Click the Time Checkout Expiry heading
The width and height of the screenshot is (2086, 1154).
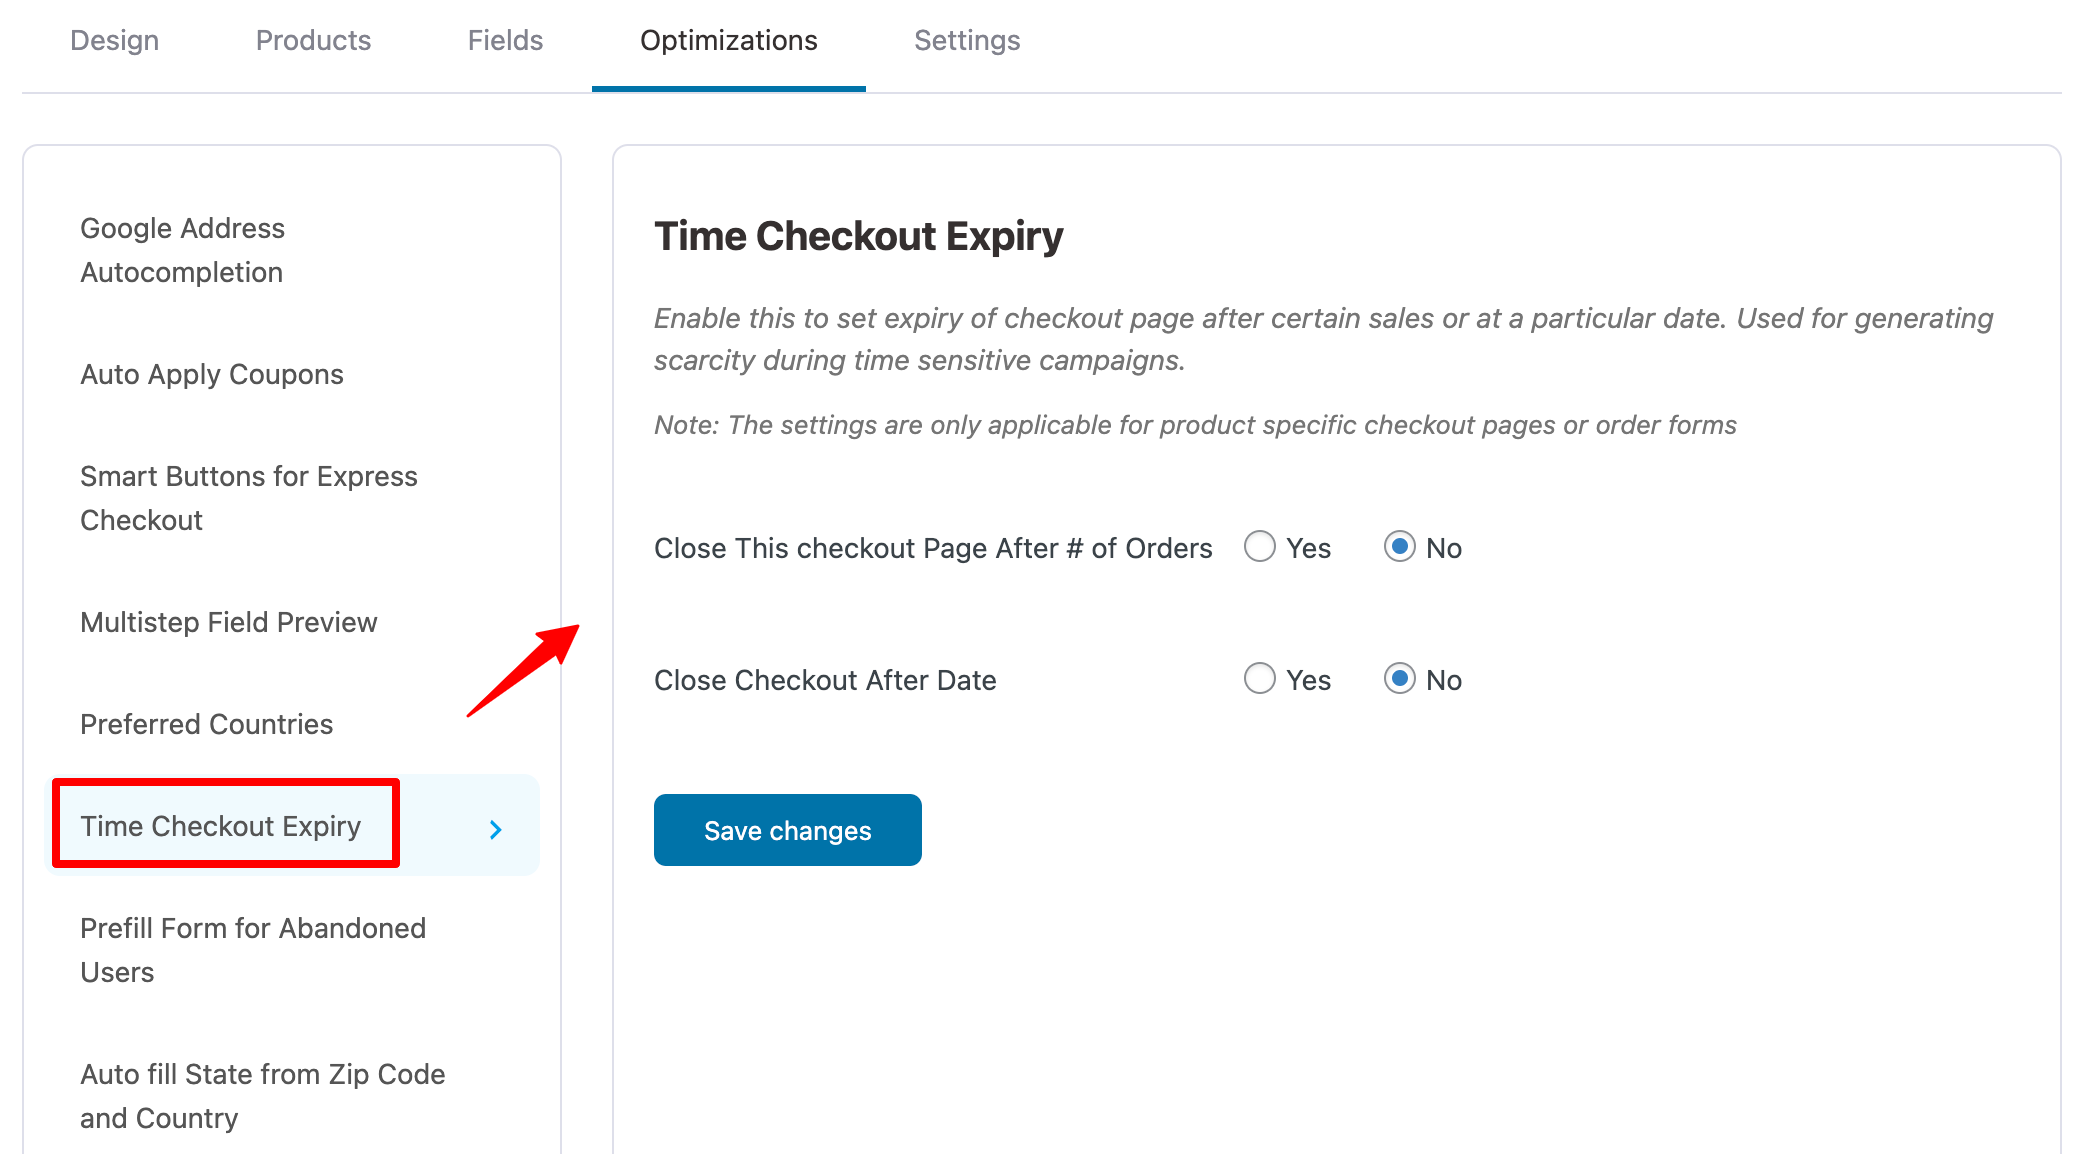(x=858, y=236)
